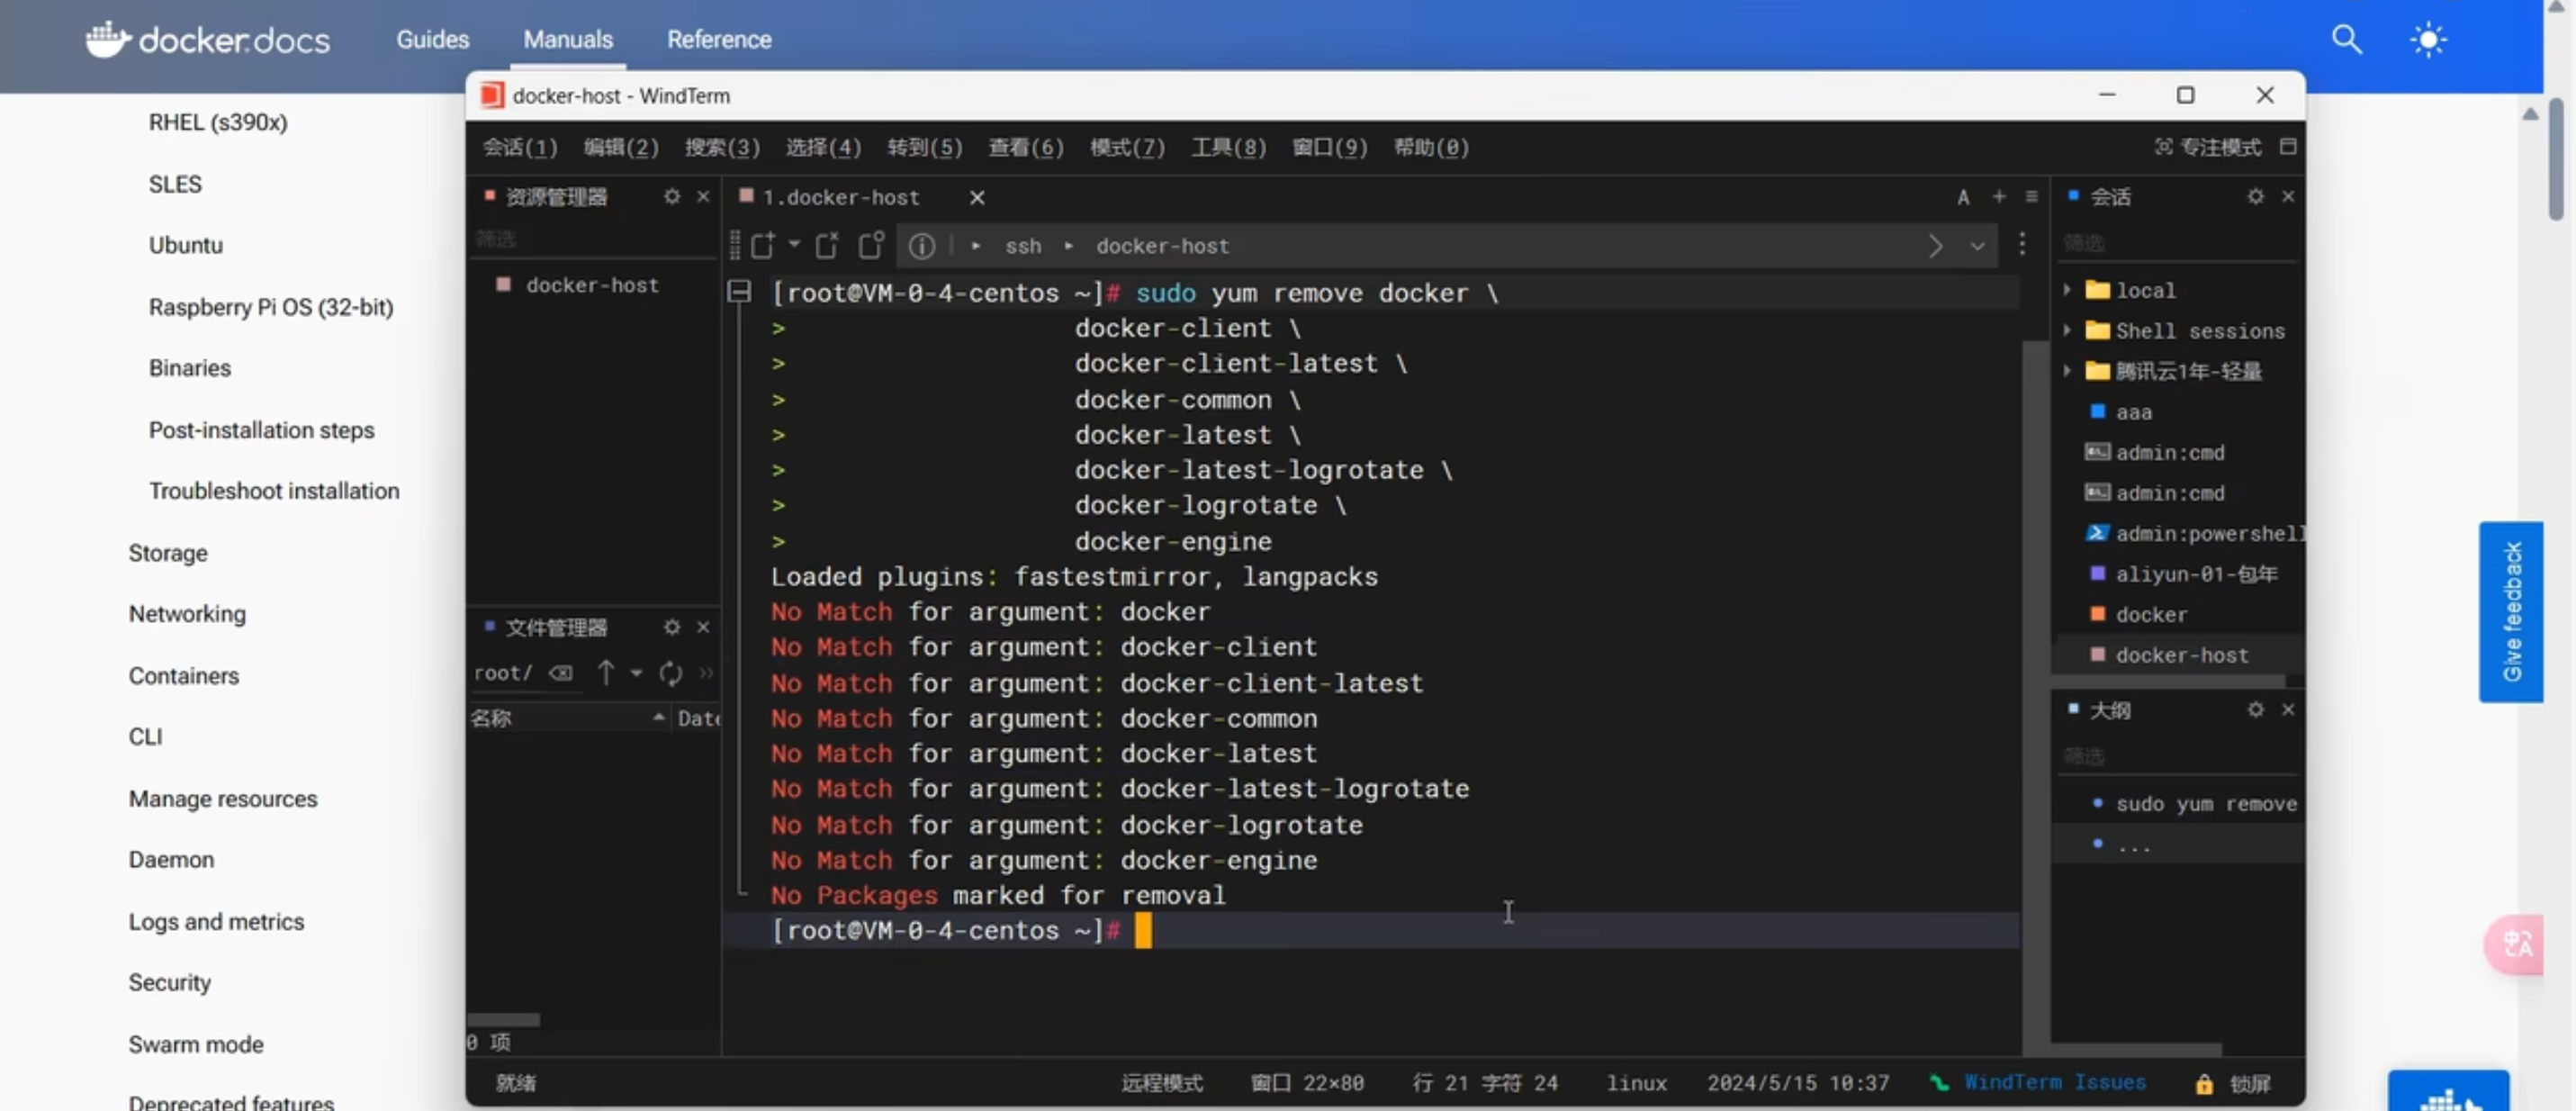Toggle Docker docs light/dark theme icon
Viewport: 2576px width, 1111px height.
click(2428, 39)
